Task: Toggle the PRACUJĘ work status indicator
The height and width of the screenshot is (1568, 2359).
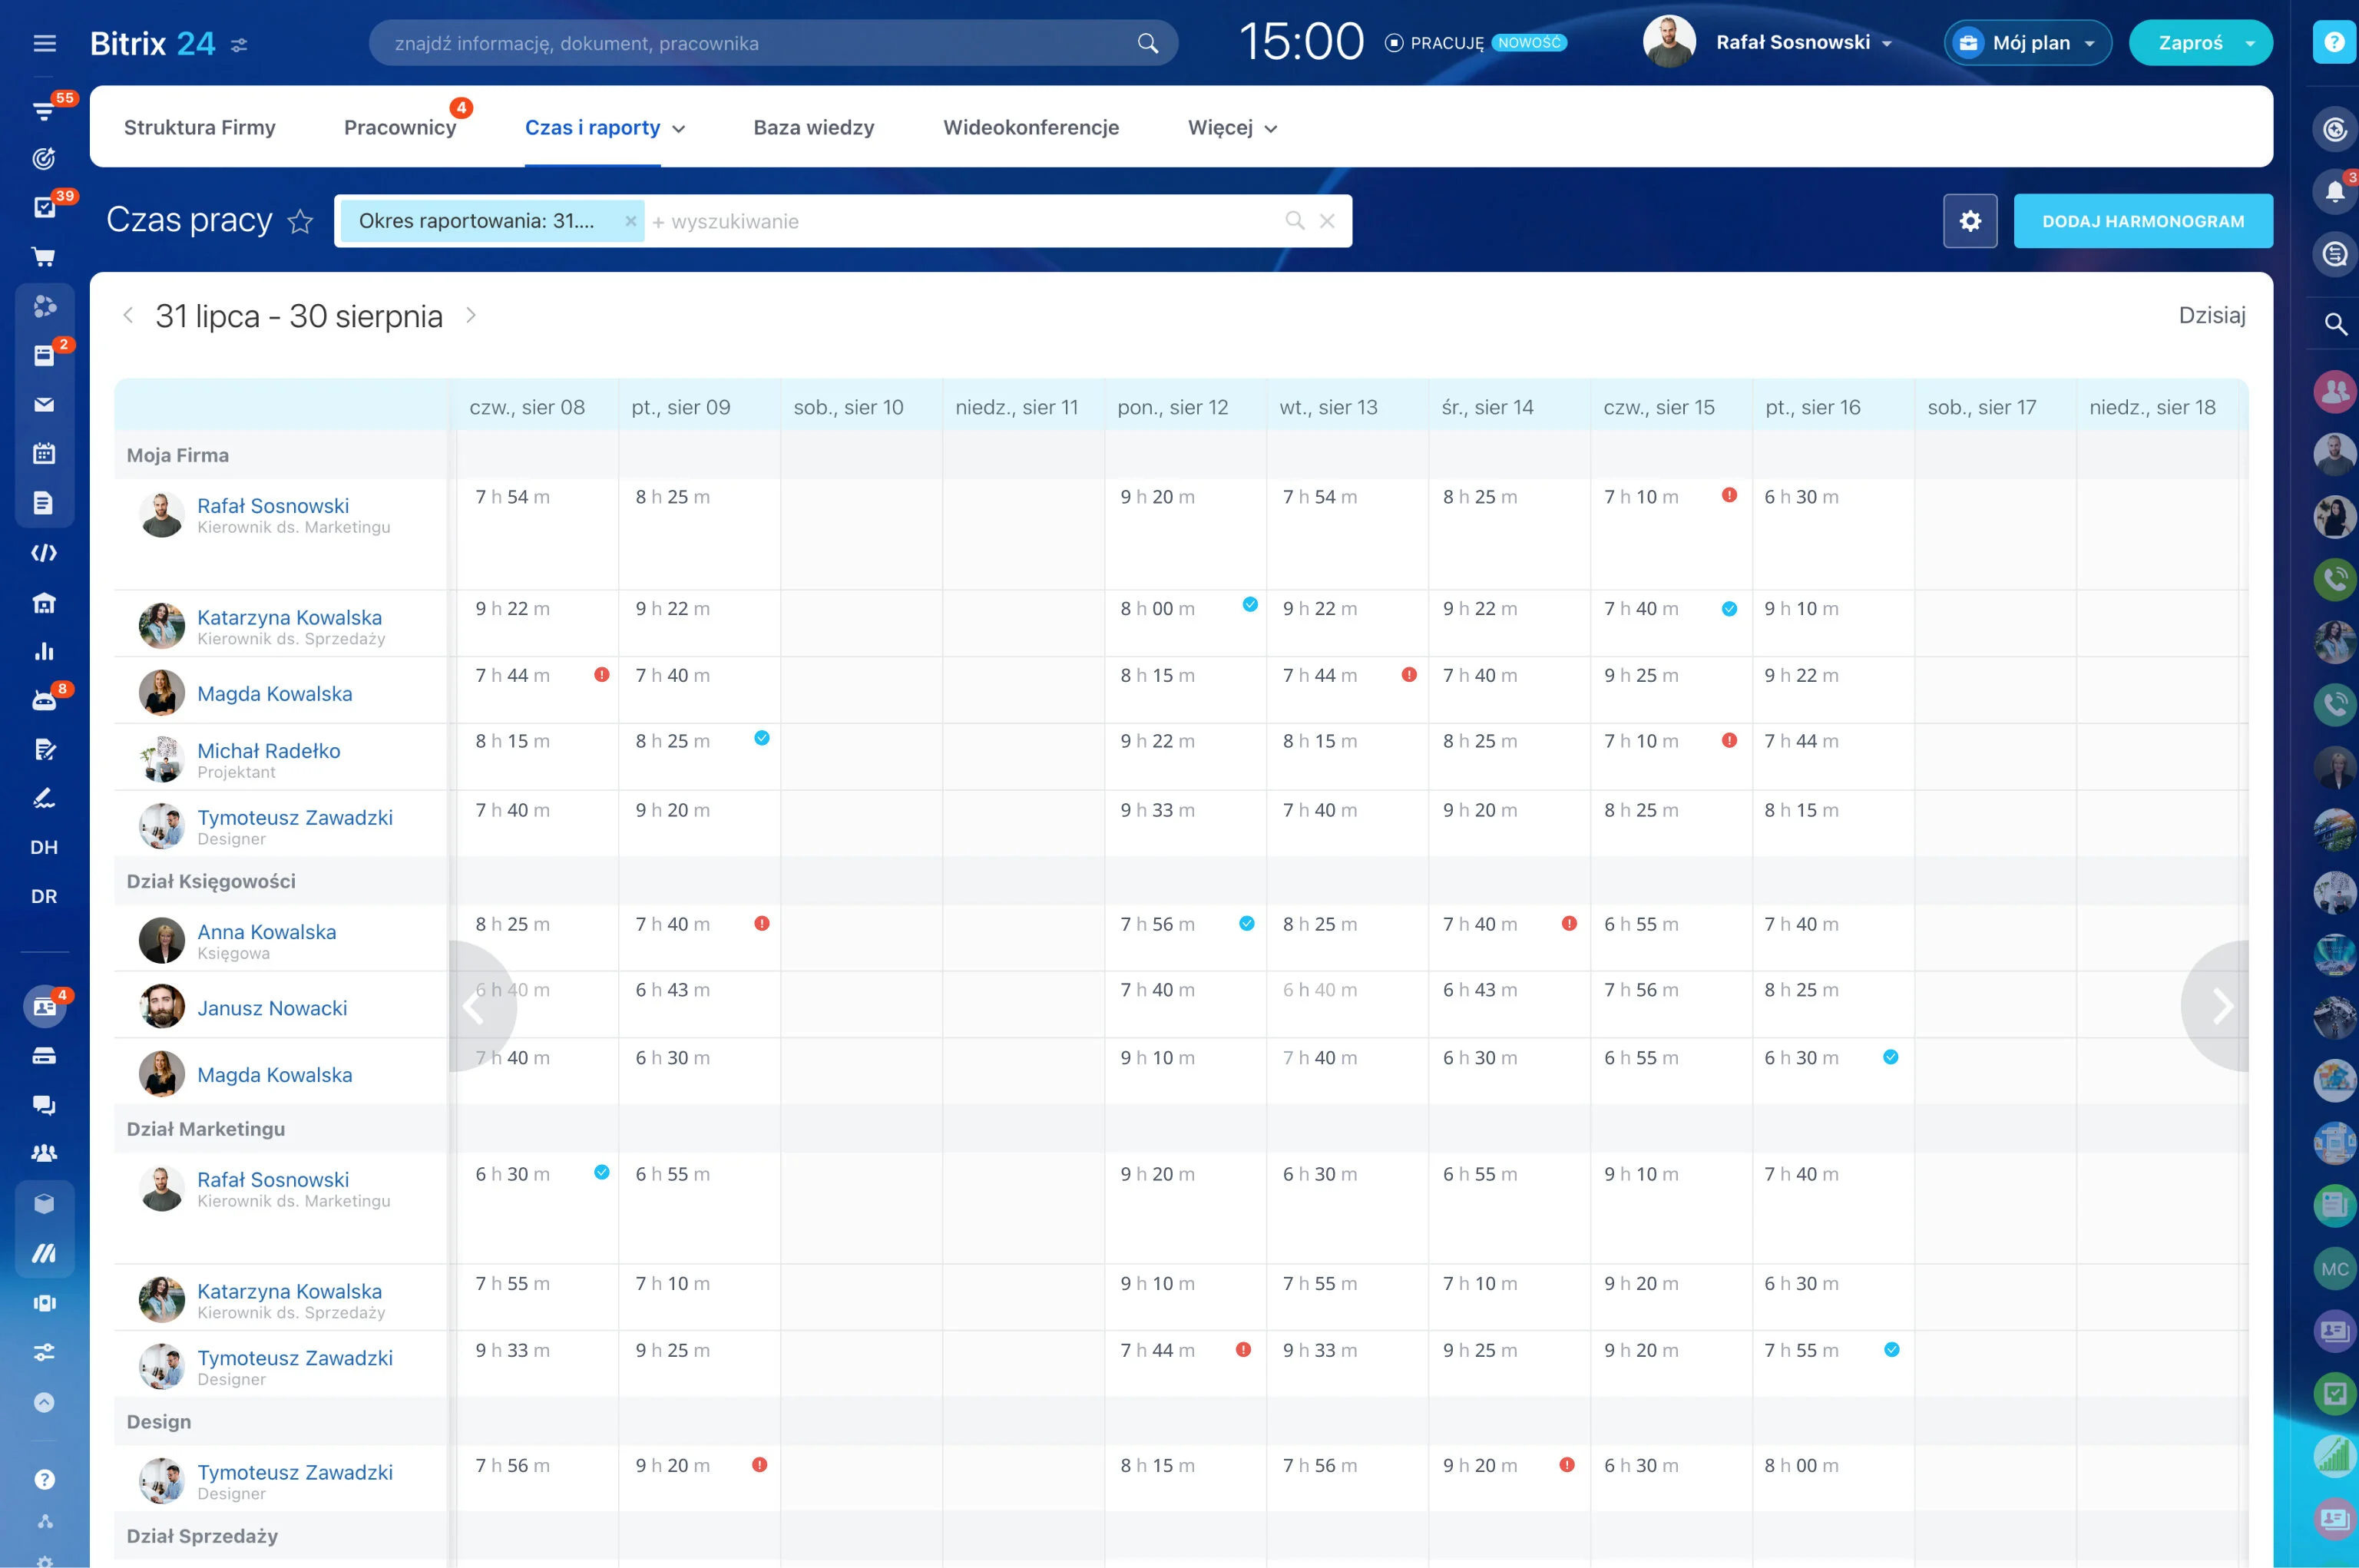Action: point(1434,43)
